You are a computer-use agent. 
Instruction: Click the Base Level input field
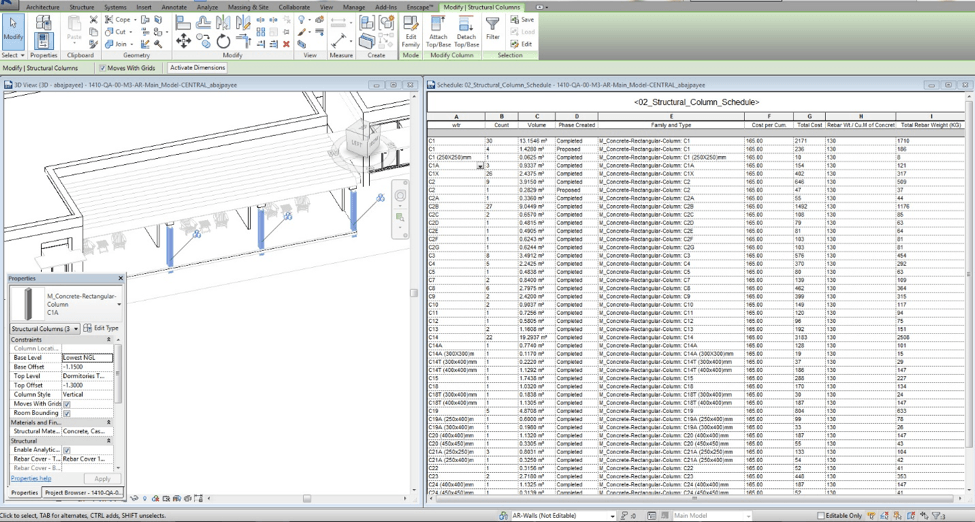pyautogui.click(x=88, y=358)
